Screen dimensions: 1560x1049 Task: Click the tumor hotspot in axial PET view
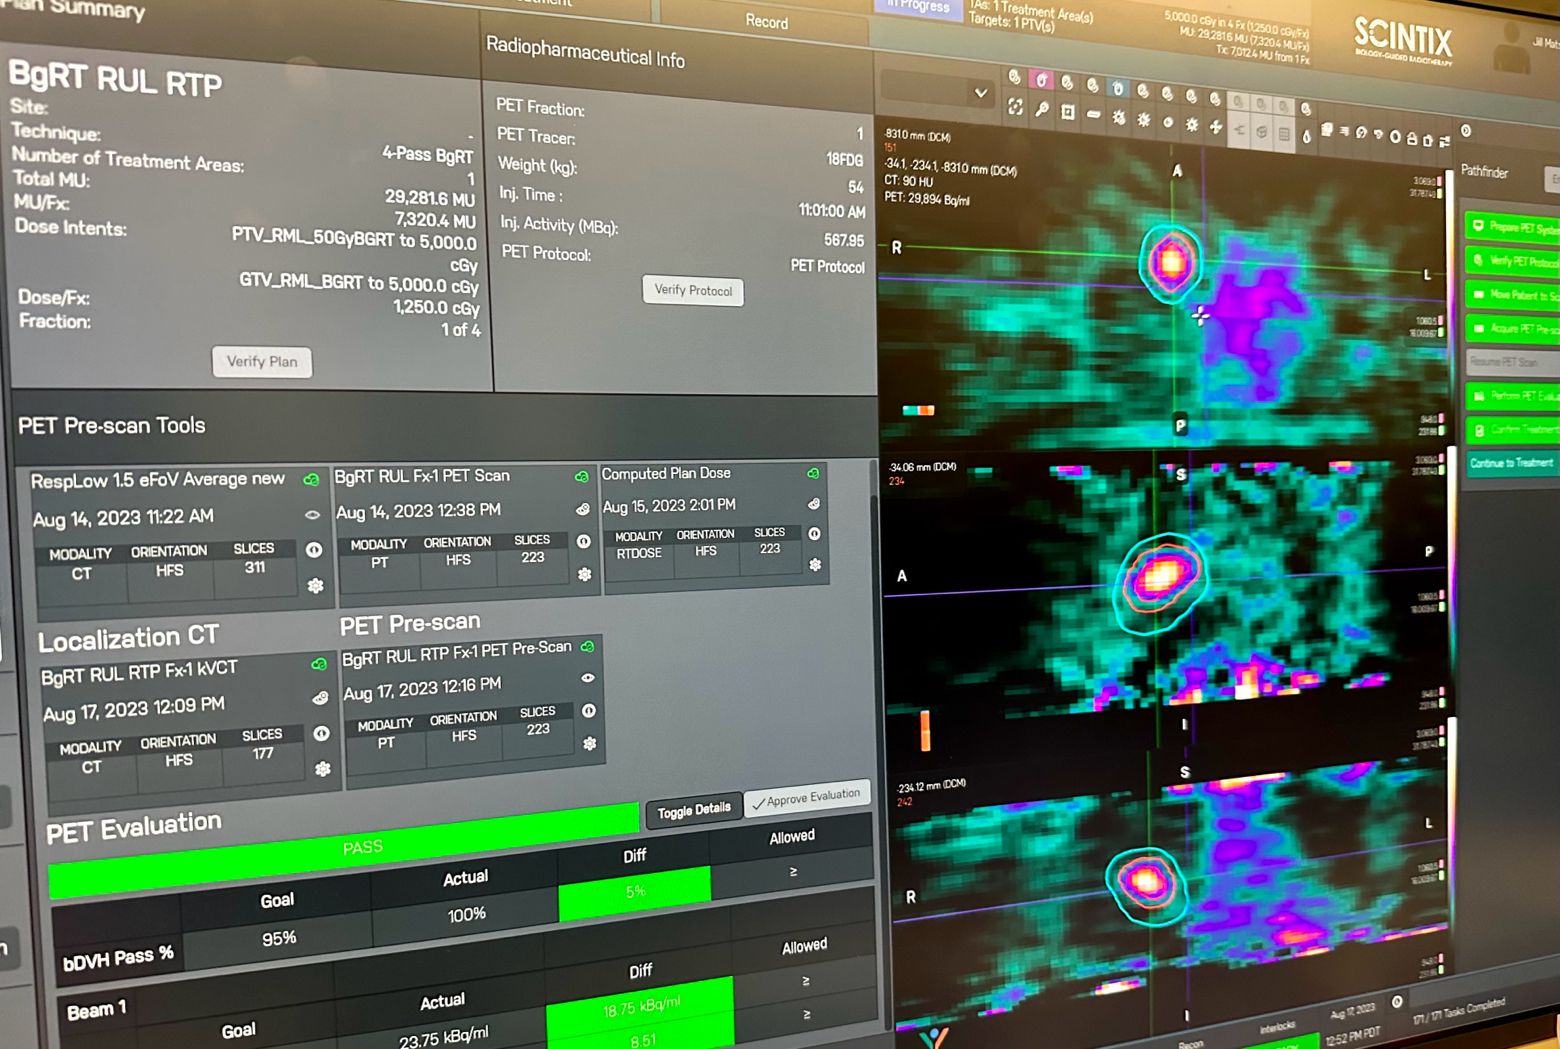pos(1170,262)
